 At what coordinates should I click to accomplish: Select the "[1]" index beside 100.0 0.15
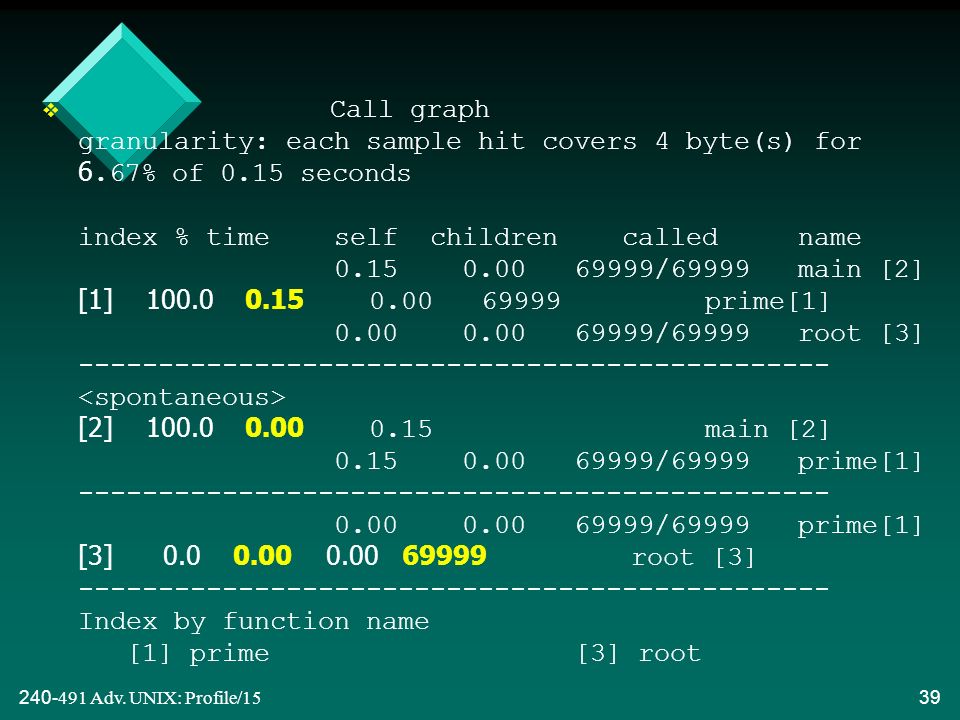pyautogui.click(x=96, y=300)
